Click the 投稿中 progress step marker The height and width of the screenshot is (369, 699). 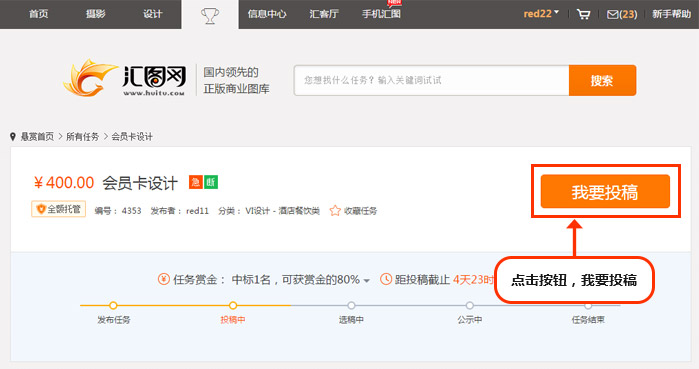point(233,305)
